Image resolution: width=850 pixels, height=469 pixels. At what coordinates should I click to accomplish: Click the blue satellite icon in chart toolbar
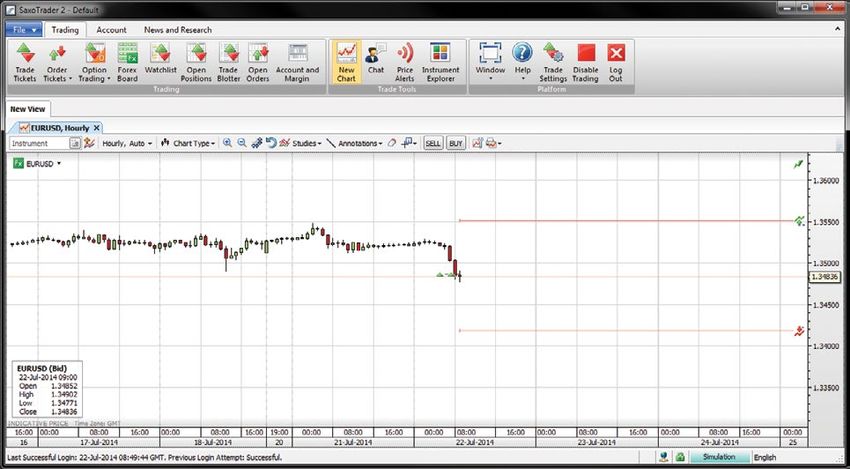point(257,143)
